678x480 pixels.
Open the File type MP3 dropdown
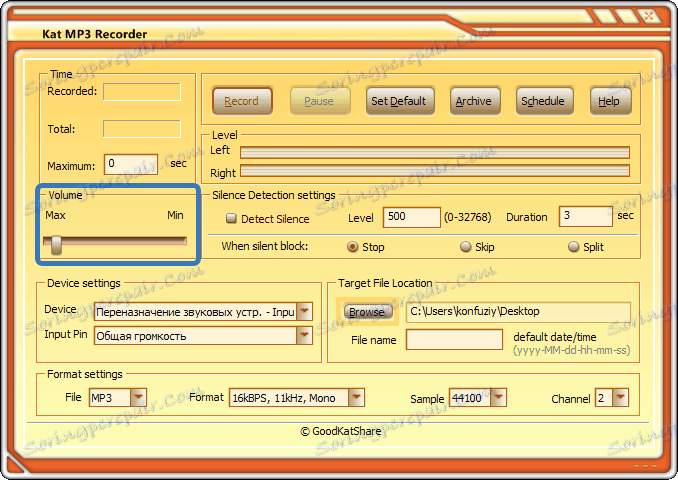click(x=138, y=397)
